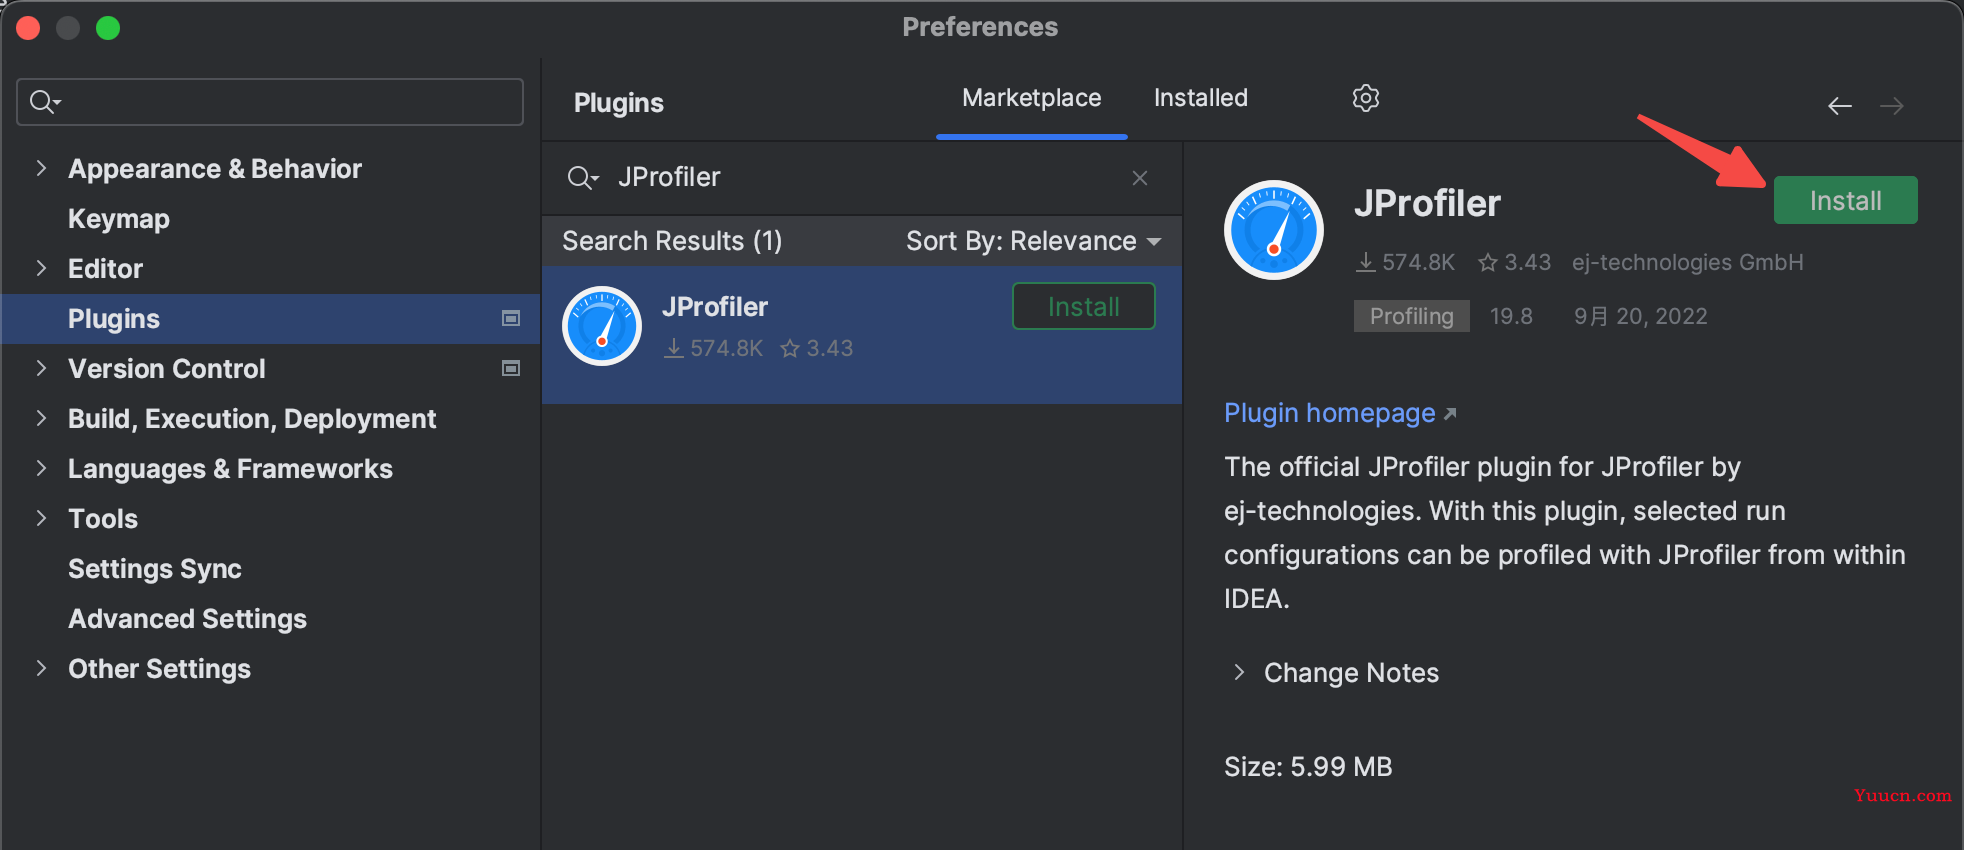
Task: Click version number 19.8
Action: 1511,316
